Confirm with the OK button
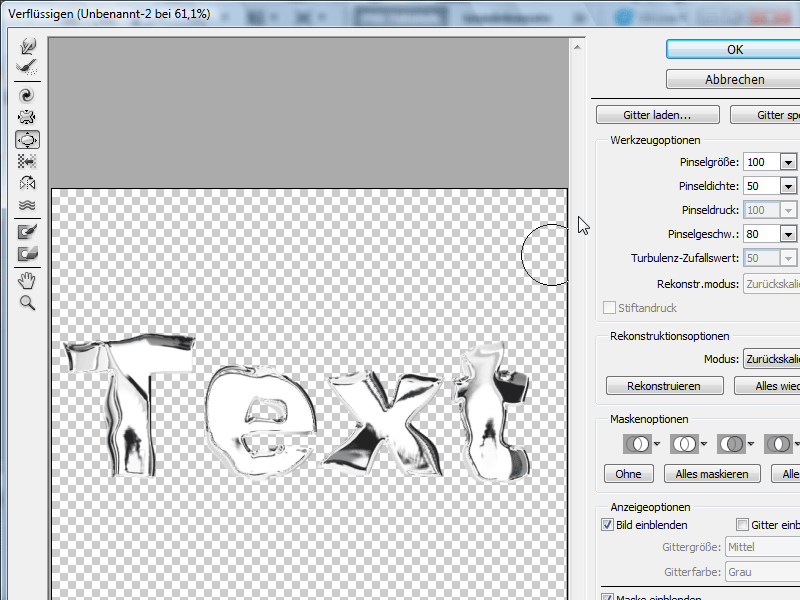 tap(734, 49)
